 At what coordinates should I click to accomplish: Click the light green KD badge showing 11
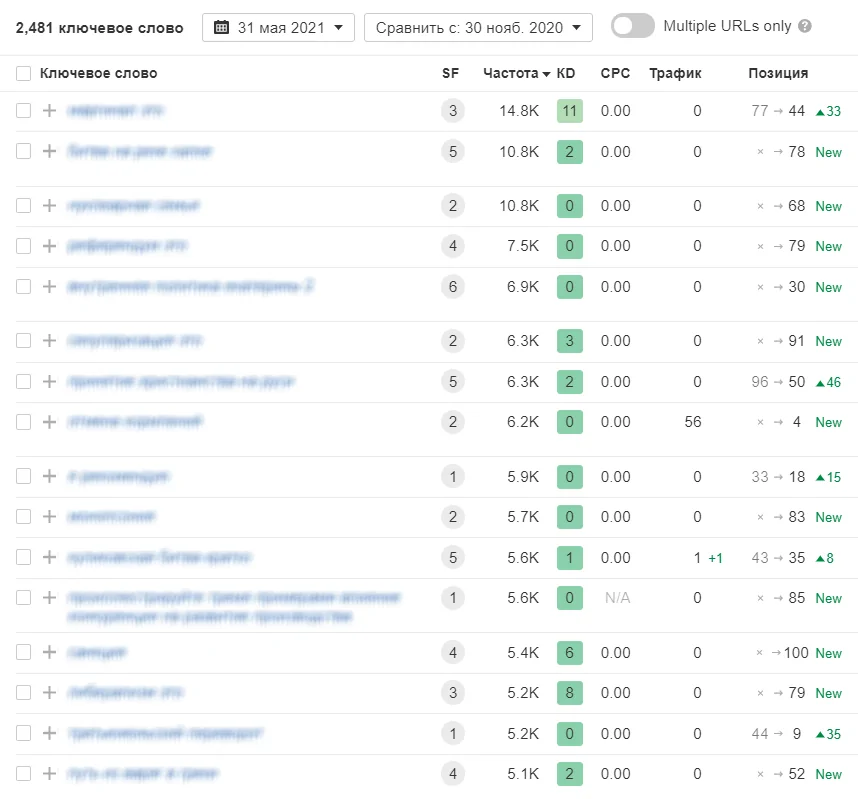click(x=569, y=111)
